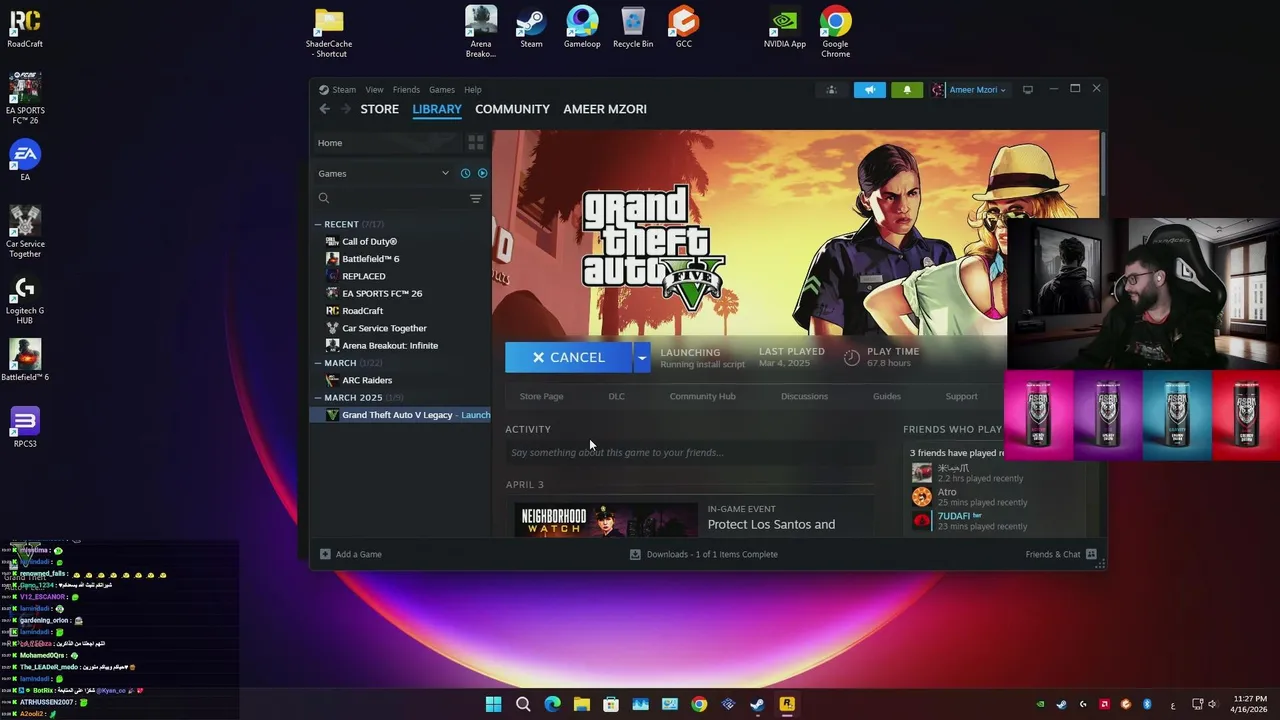This screenshot has width=1280, height=720.
Task: Open Add a Game plus icon
Action: tap(325, 554)
